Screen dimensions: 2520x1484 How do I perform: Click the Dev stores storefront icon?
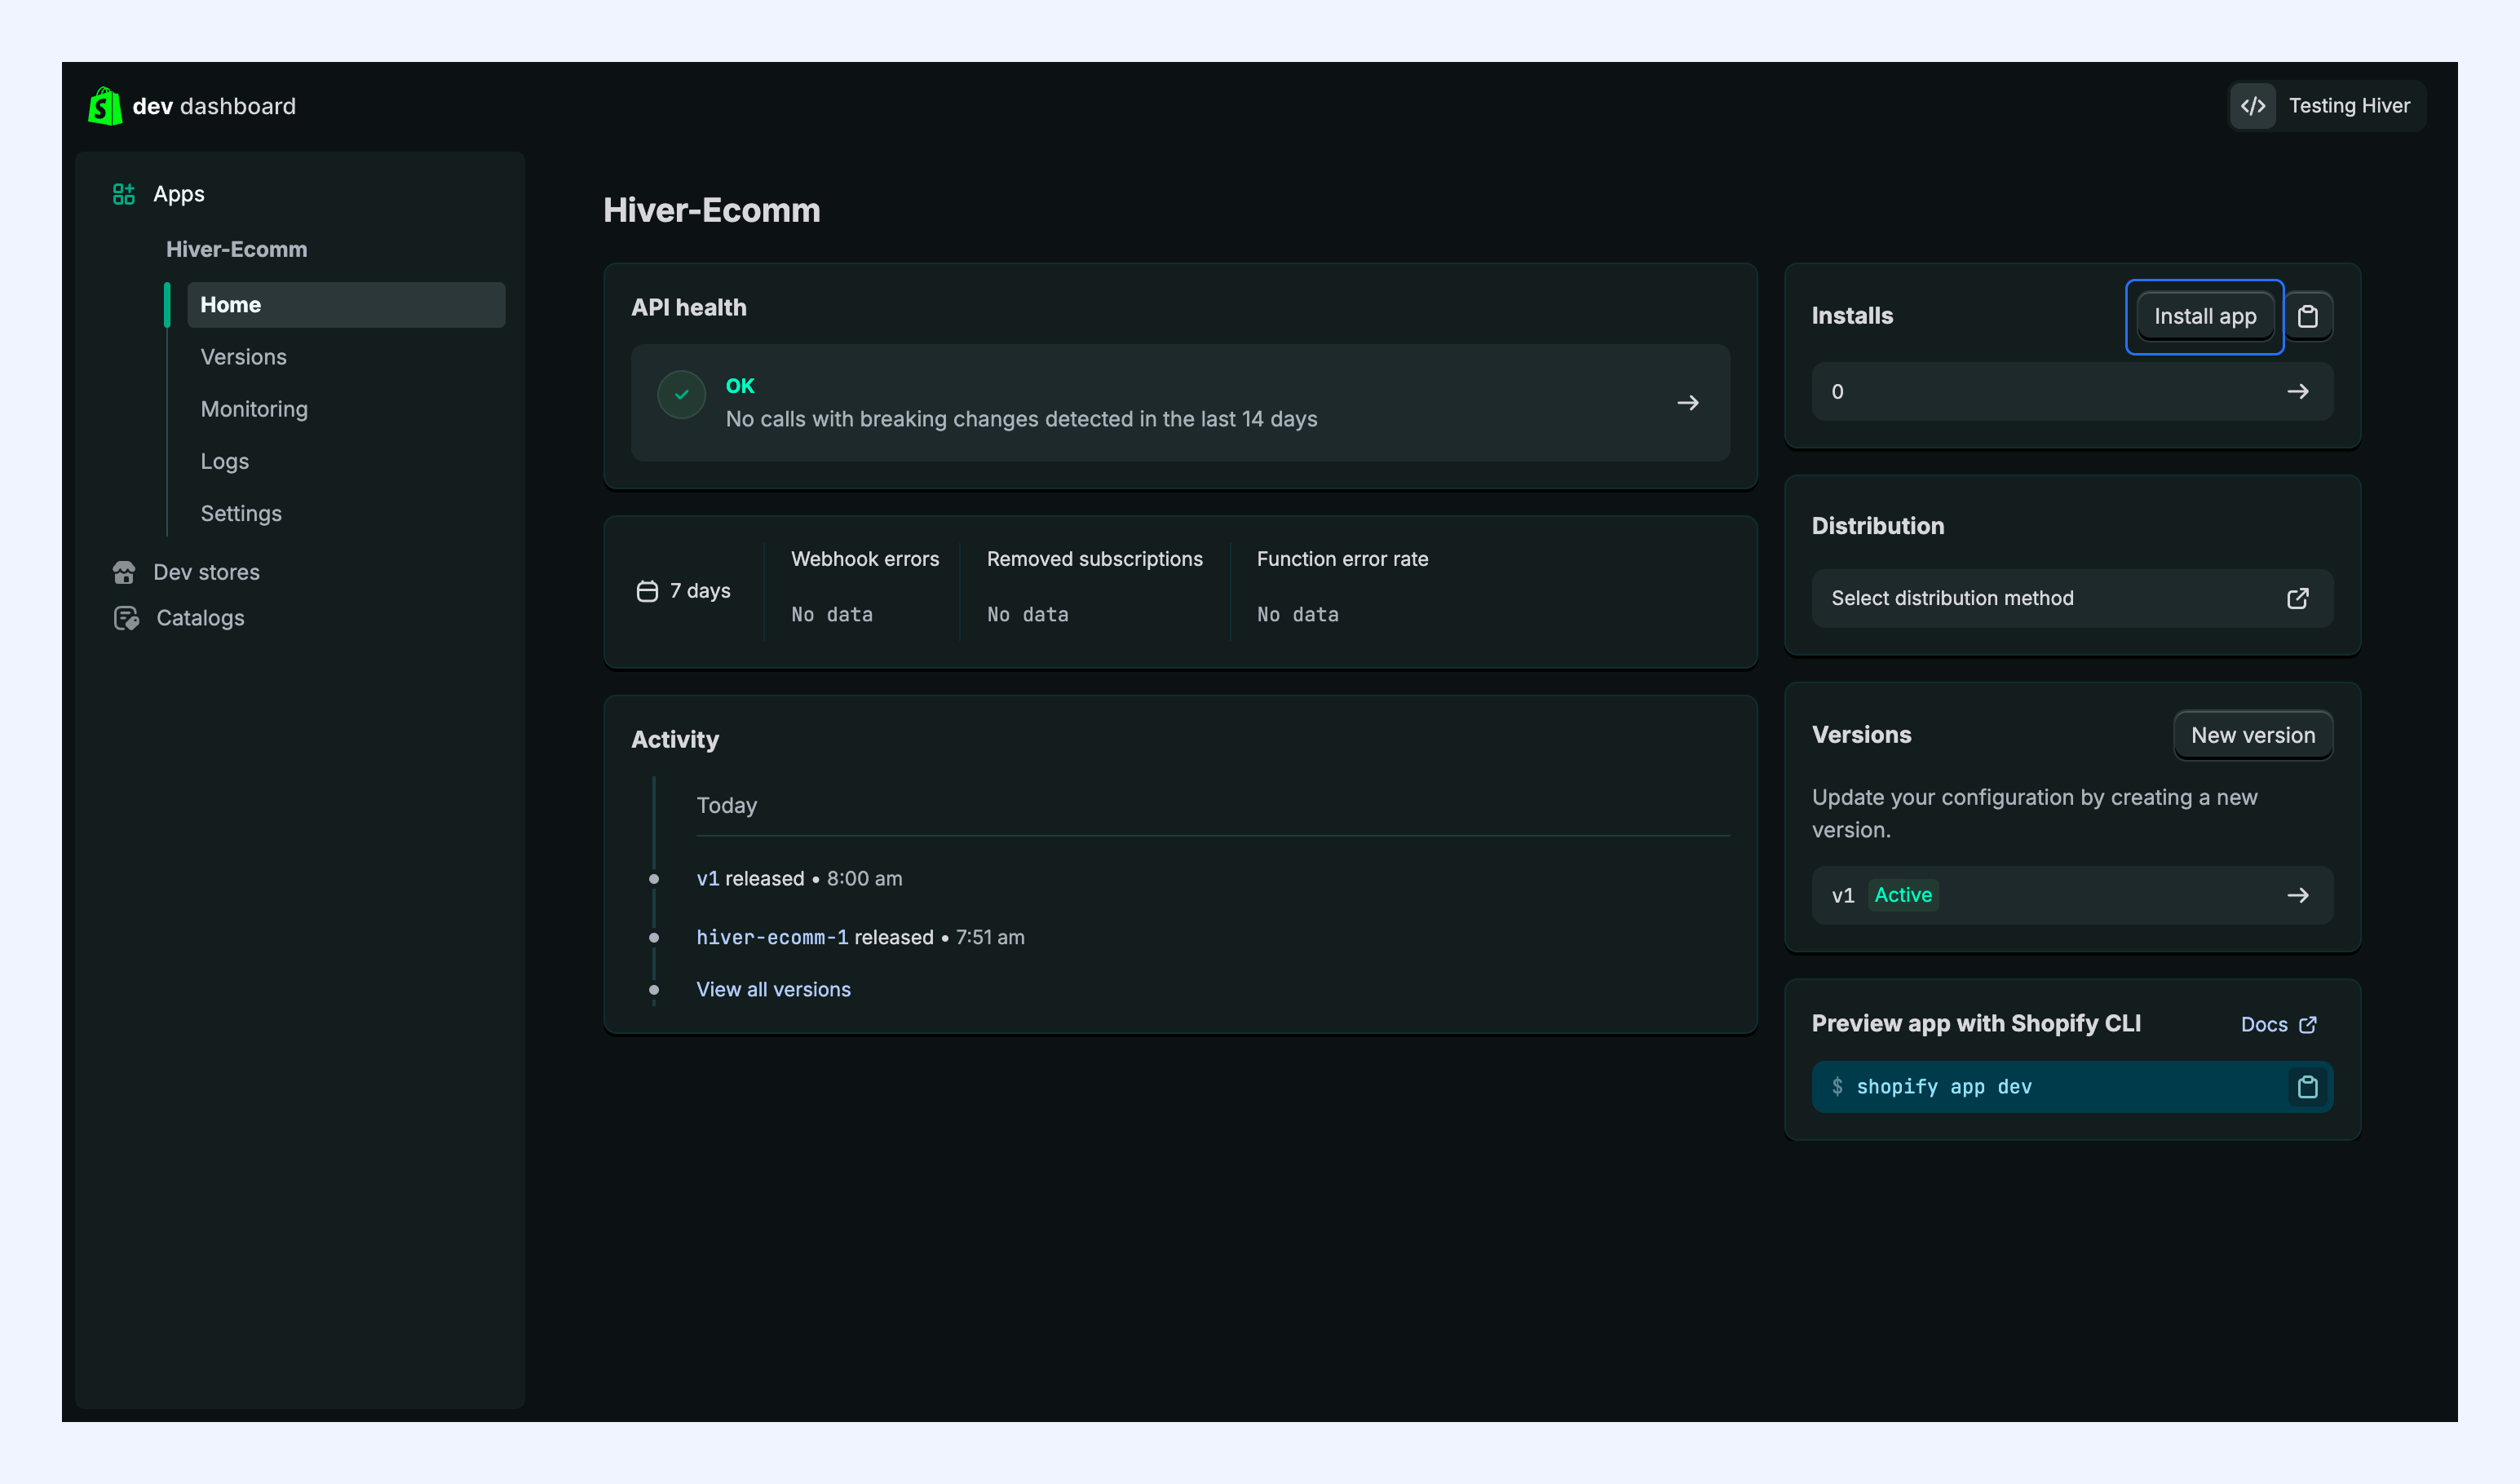pyautogui.click(x=124, y=572)
